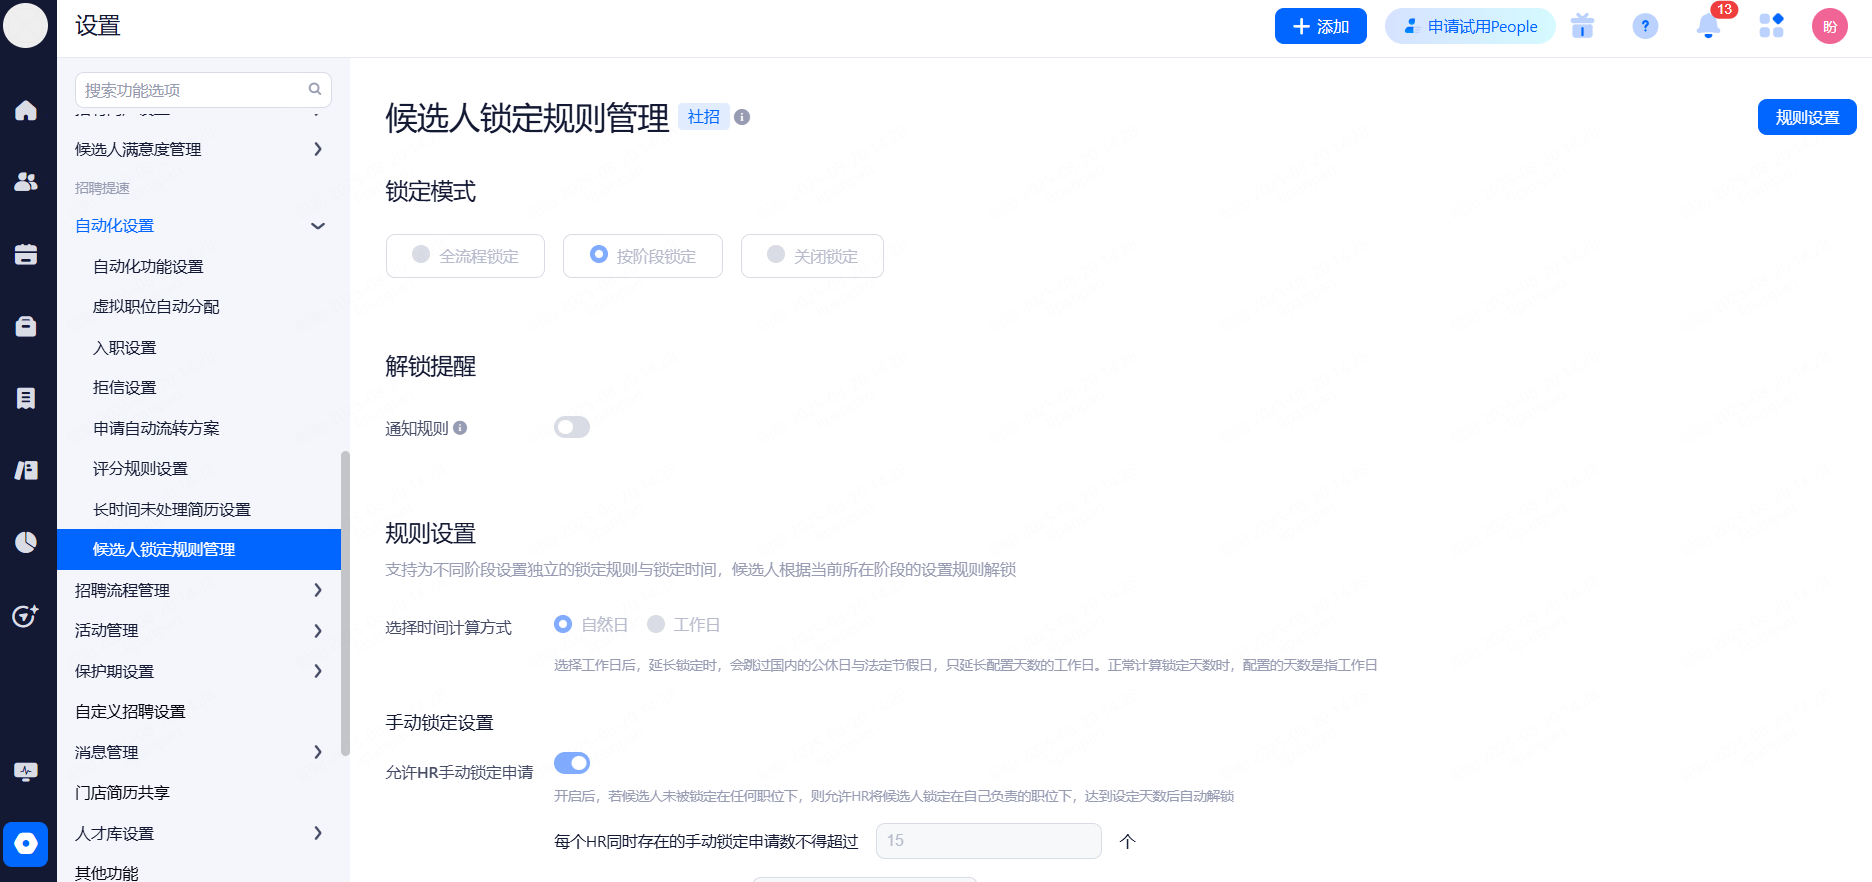Open 入职设置 menu item
1872x882 pixels.
tap(125, 348)
